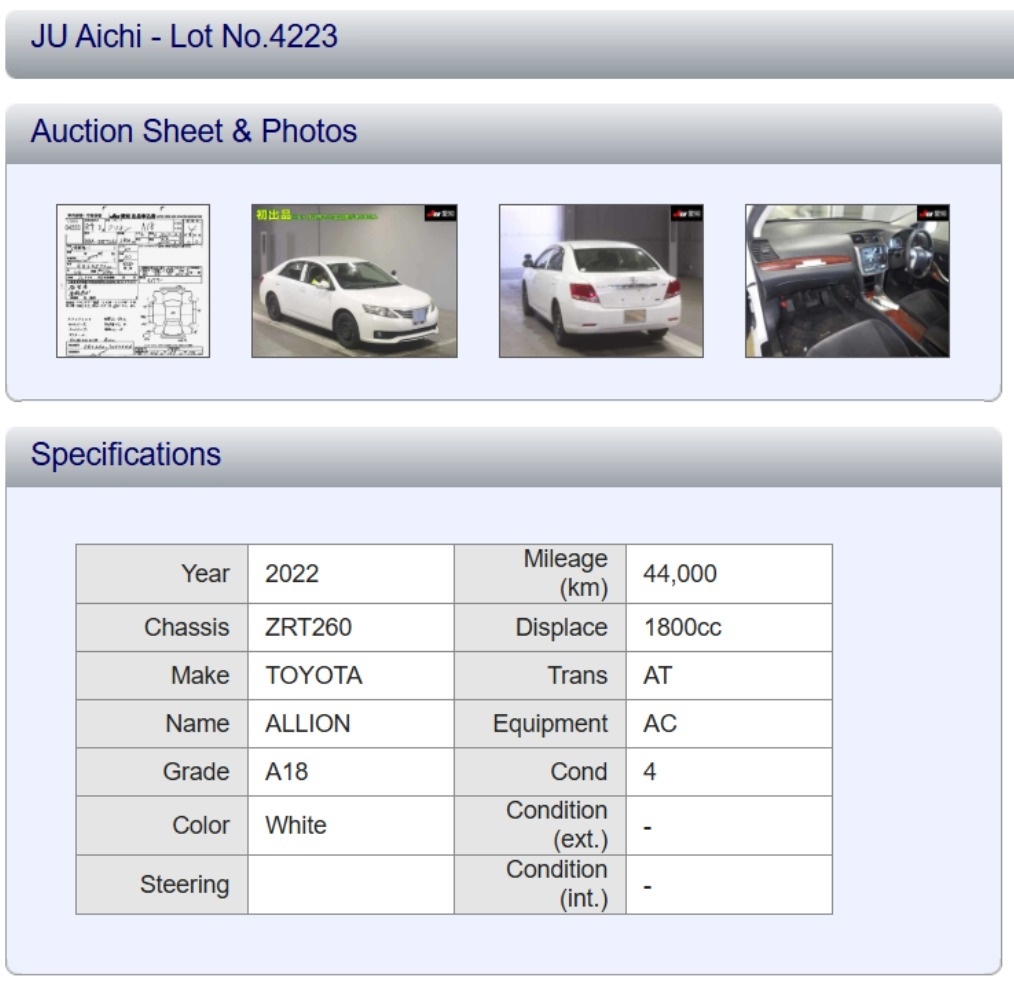
Task: Click the 1800cc displacement value
Action: pyautogui.click(x=682, y=628)
